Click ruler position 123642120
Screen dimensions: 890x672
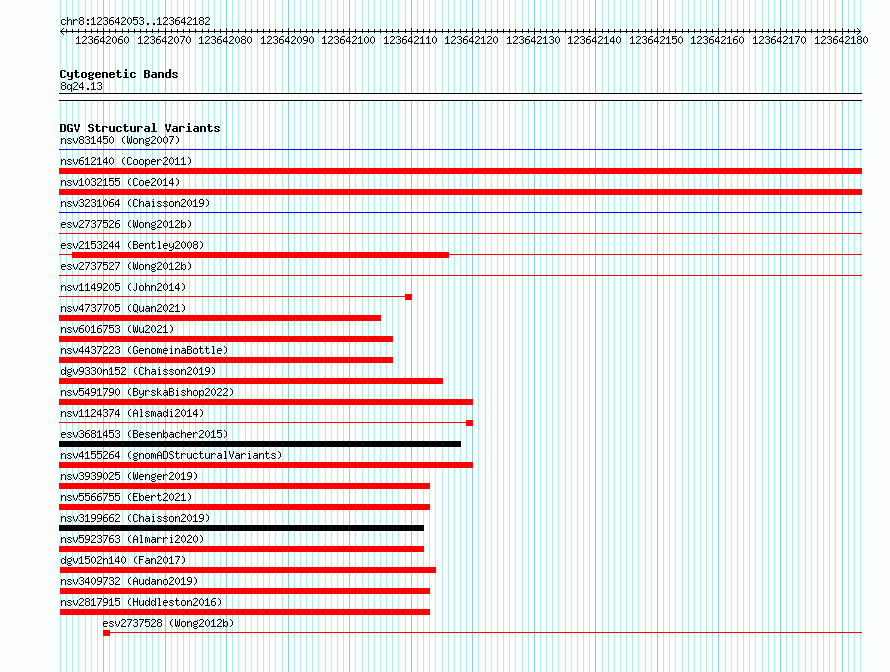tap(471, 40)
